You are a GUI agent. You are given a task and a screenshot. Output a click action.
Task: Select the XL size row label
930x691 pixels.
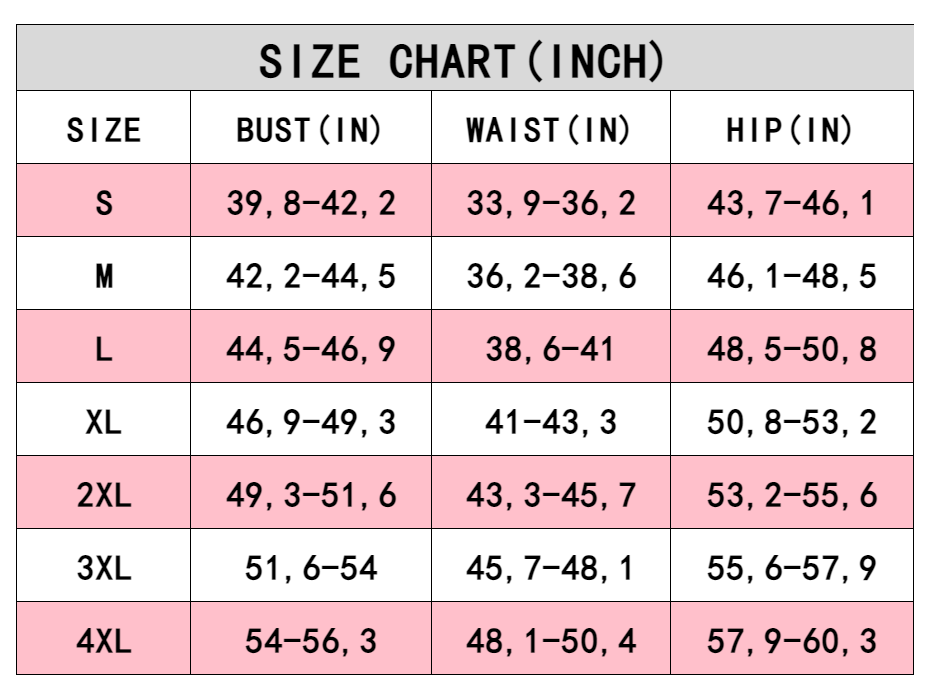[104, 422]
